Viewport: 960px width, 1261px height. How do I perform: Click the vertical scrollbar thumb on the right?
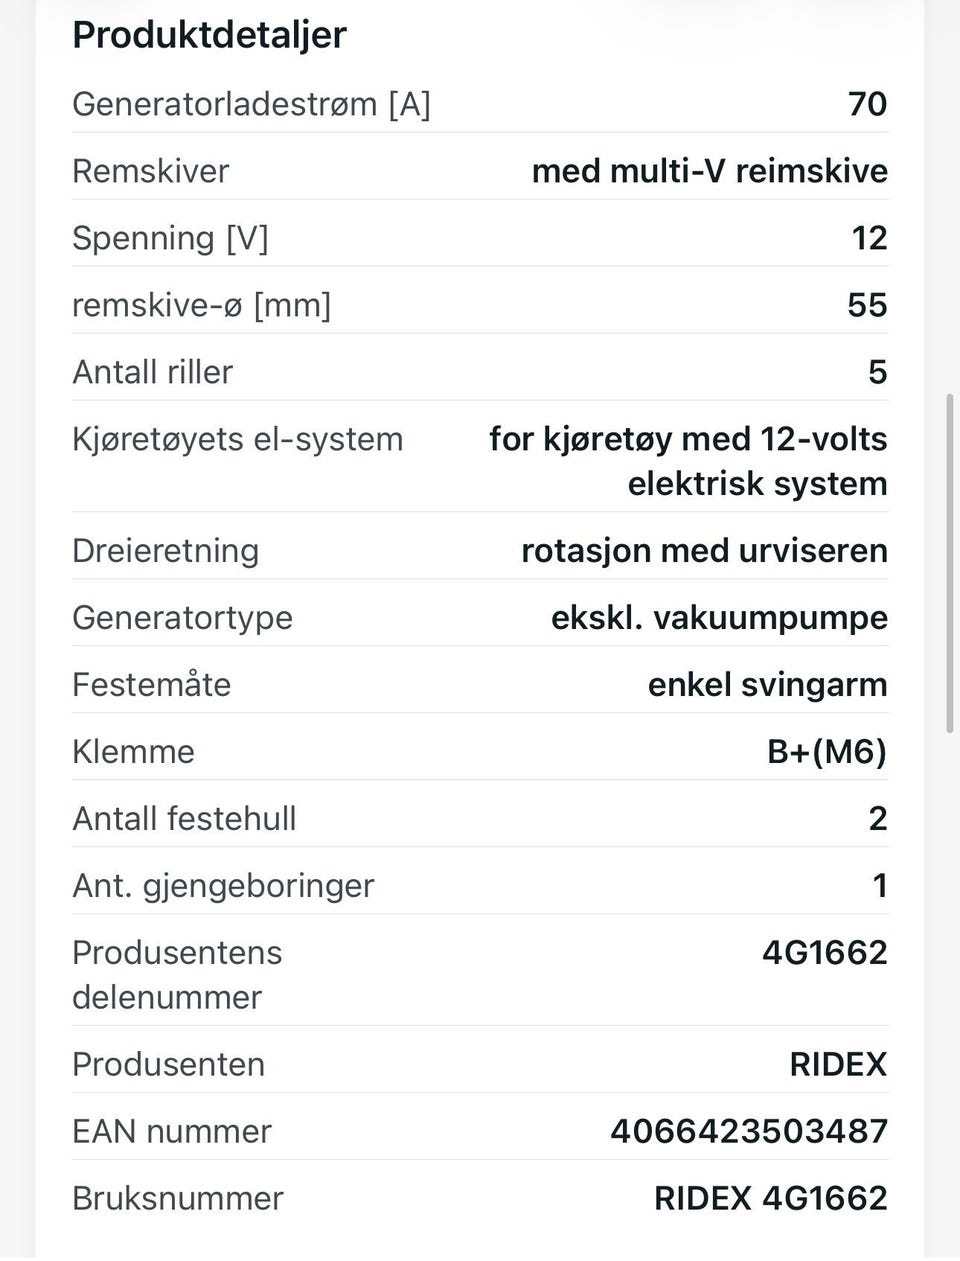point(950,564)
